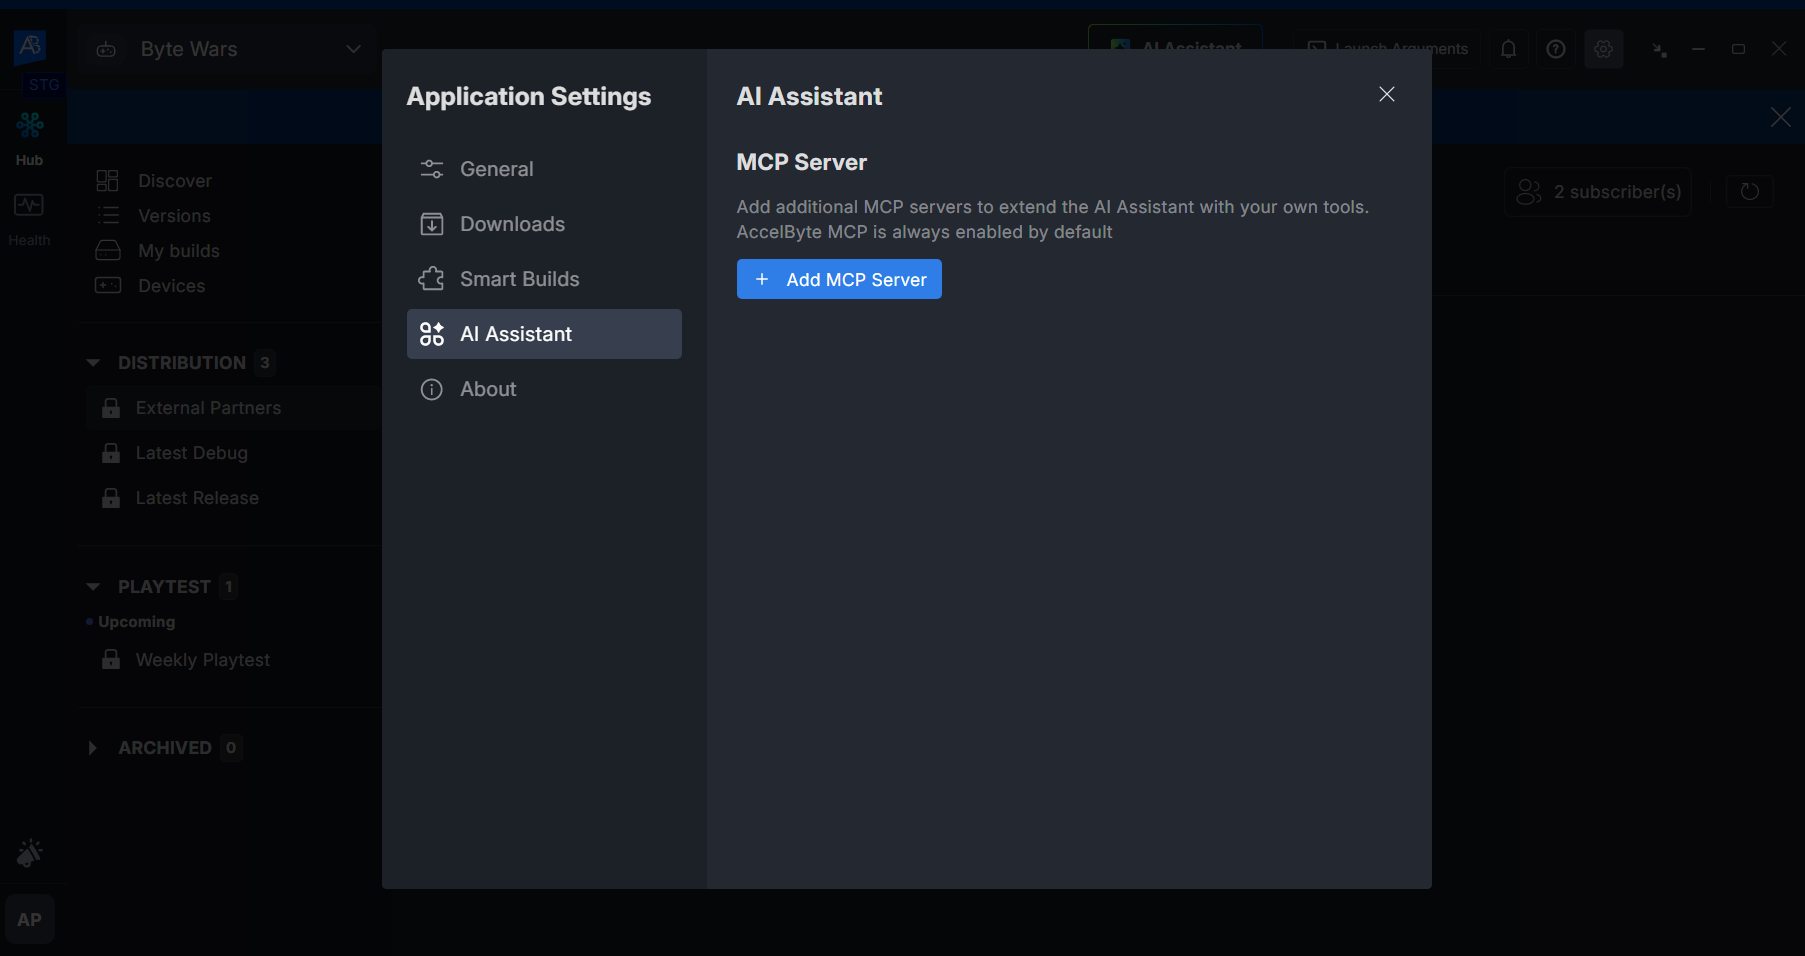Close the AI Assistant settings panel

click(x=1386, y=94)
